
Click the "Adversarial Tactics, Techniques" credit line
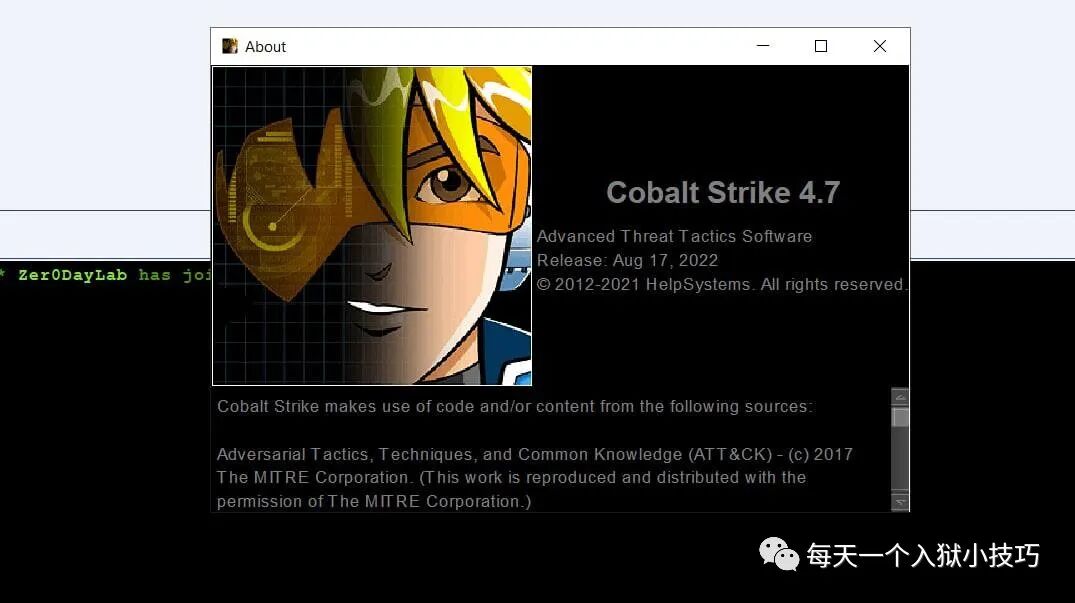tap(535, 454)
